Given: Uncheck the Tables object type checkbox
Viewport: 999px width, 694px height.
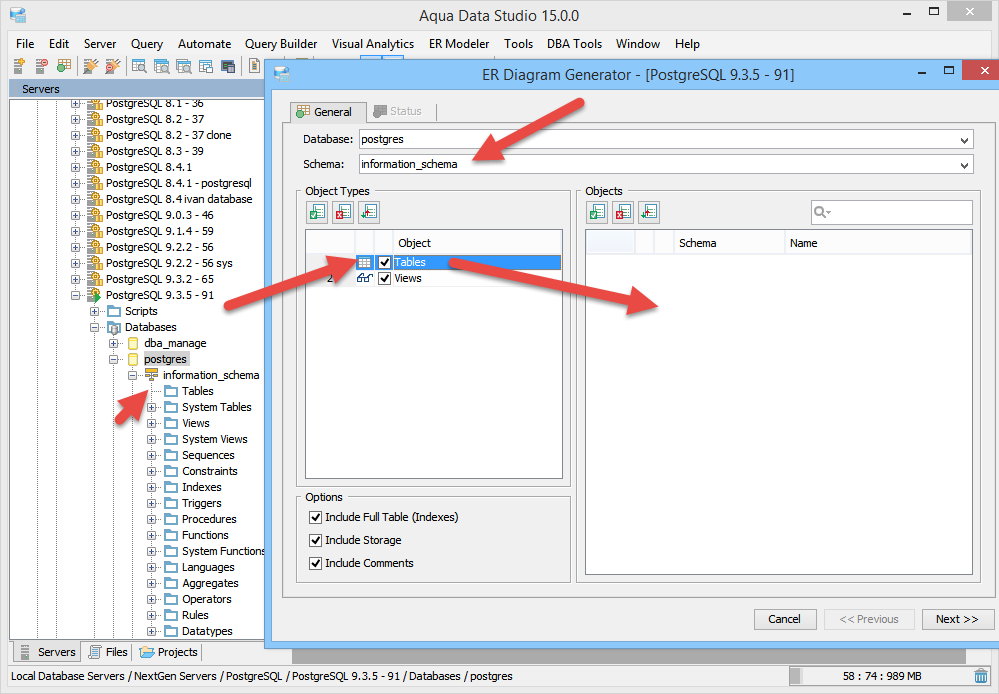Looking at the screenshot, I should point(384,263).
